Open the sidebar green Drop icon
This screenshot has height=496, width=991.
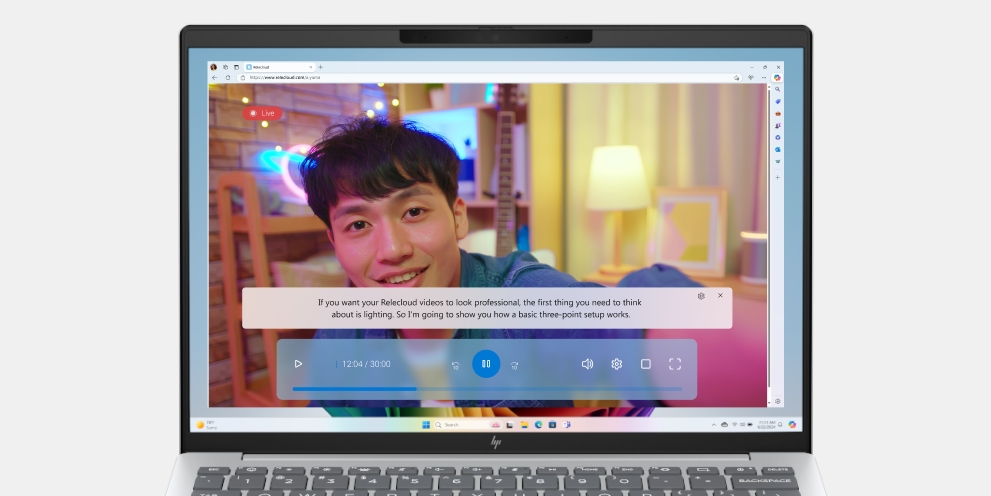click(777, 162)
